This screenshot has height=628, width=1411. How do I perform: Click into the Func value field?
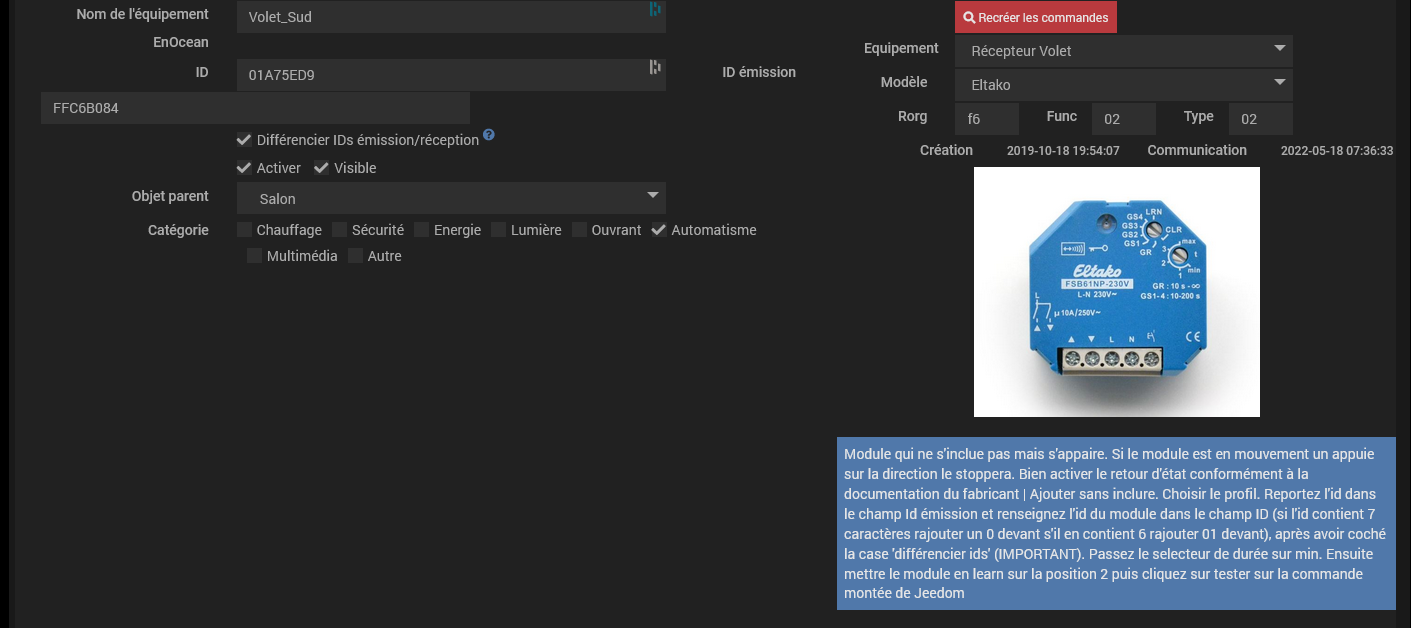[1123, 119]
